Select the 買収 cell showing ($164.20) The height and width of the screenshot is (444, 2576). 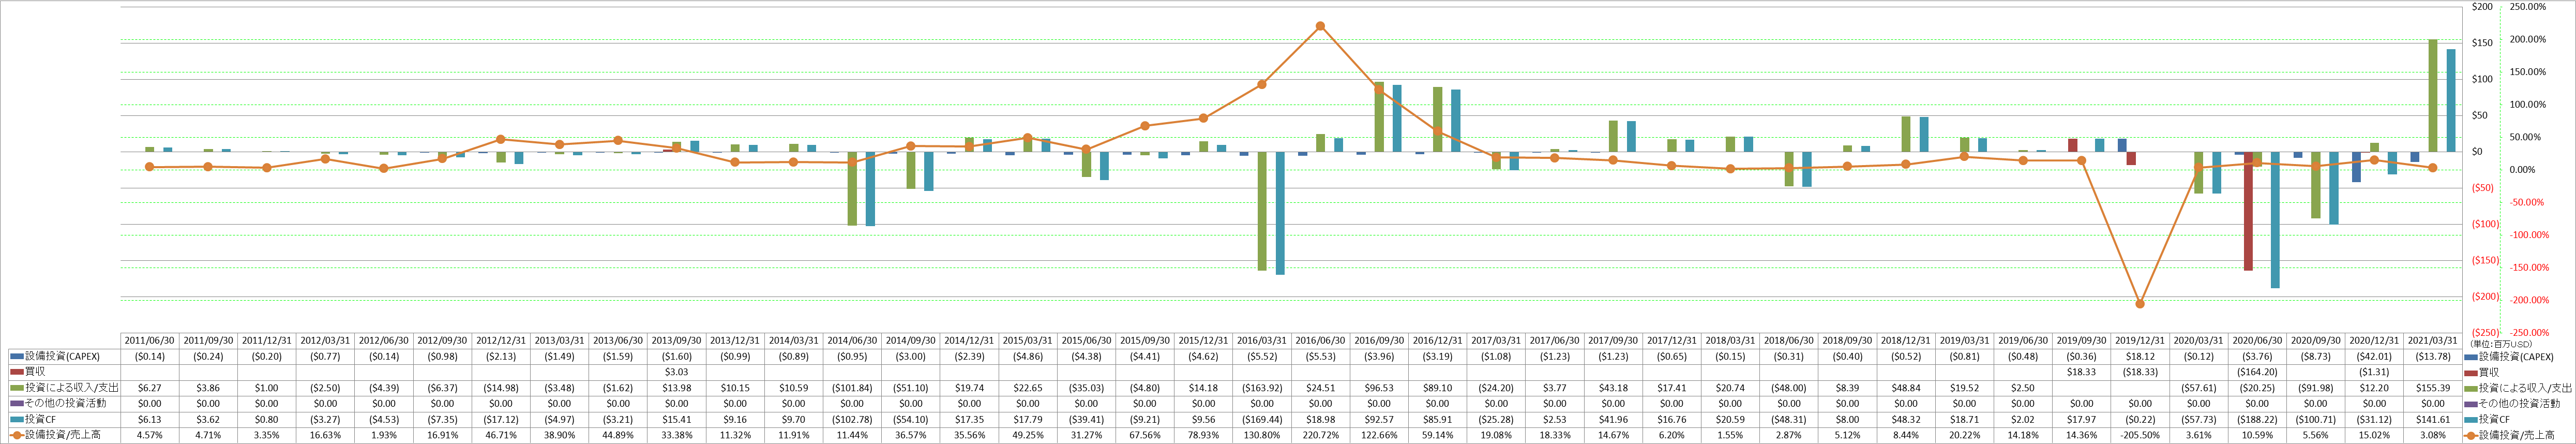coord(2257,372)
